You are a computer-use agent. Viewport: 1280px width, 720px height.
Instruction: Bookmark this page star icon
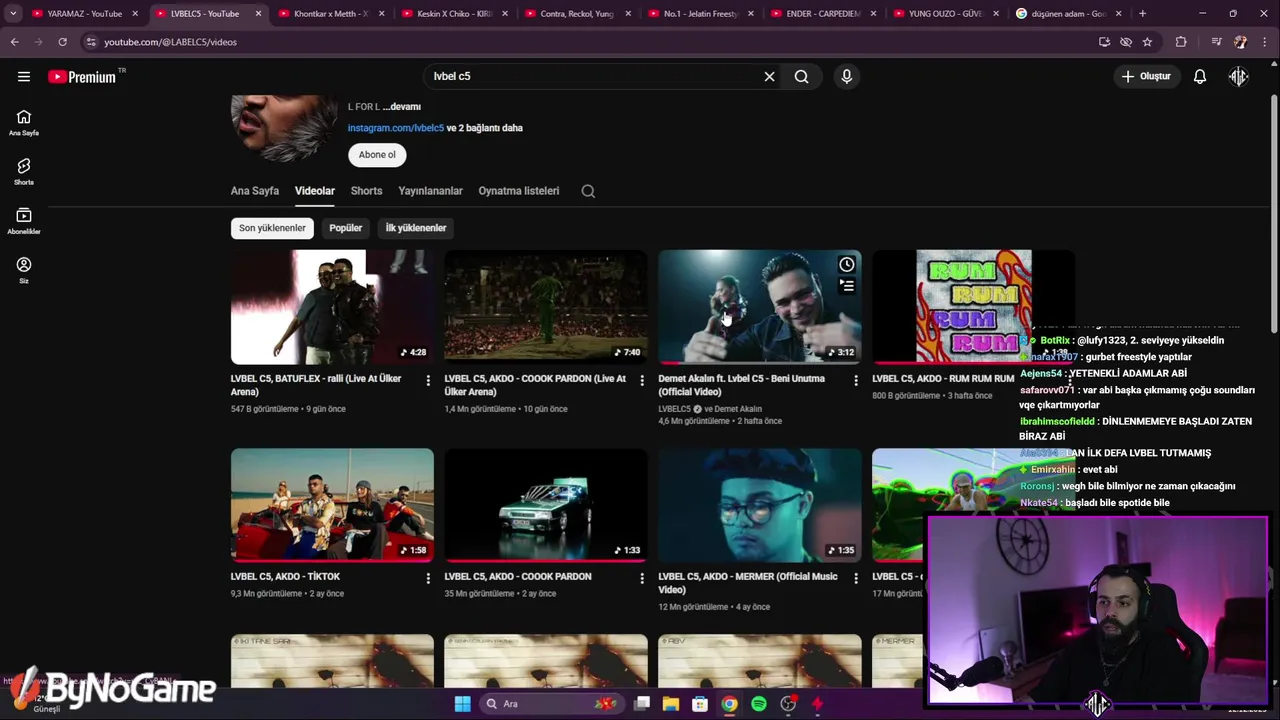tap(1147, 42)
